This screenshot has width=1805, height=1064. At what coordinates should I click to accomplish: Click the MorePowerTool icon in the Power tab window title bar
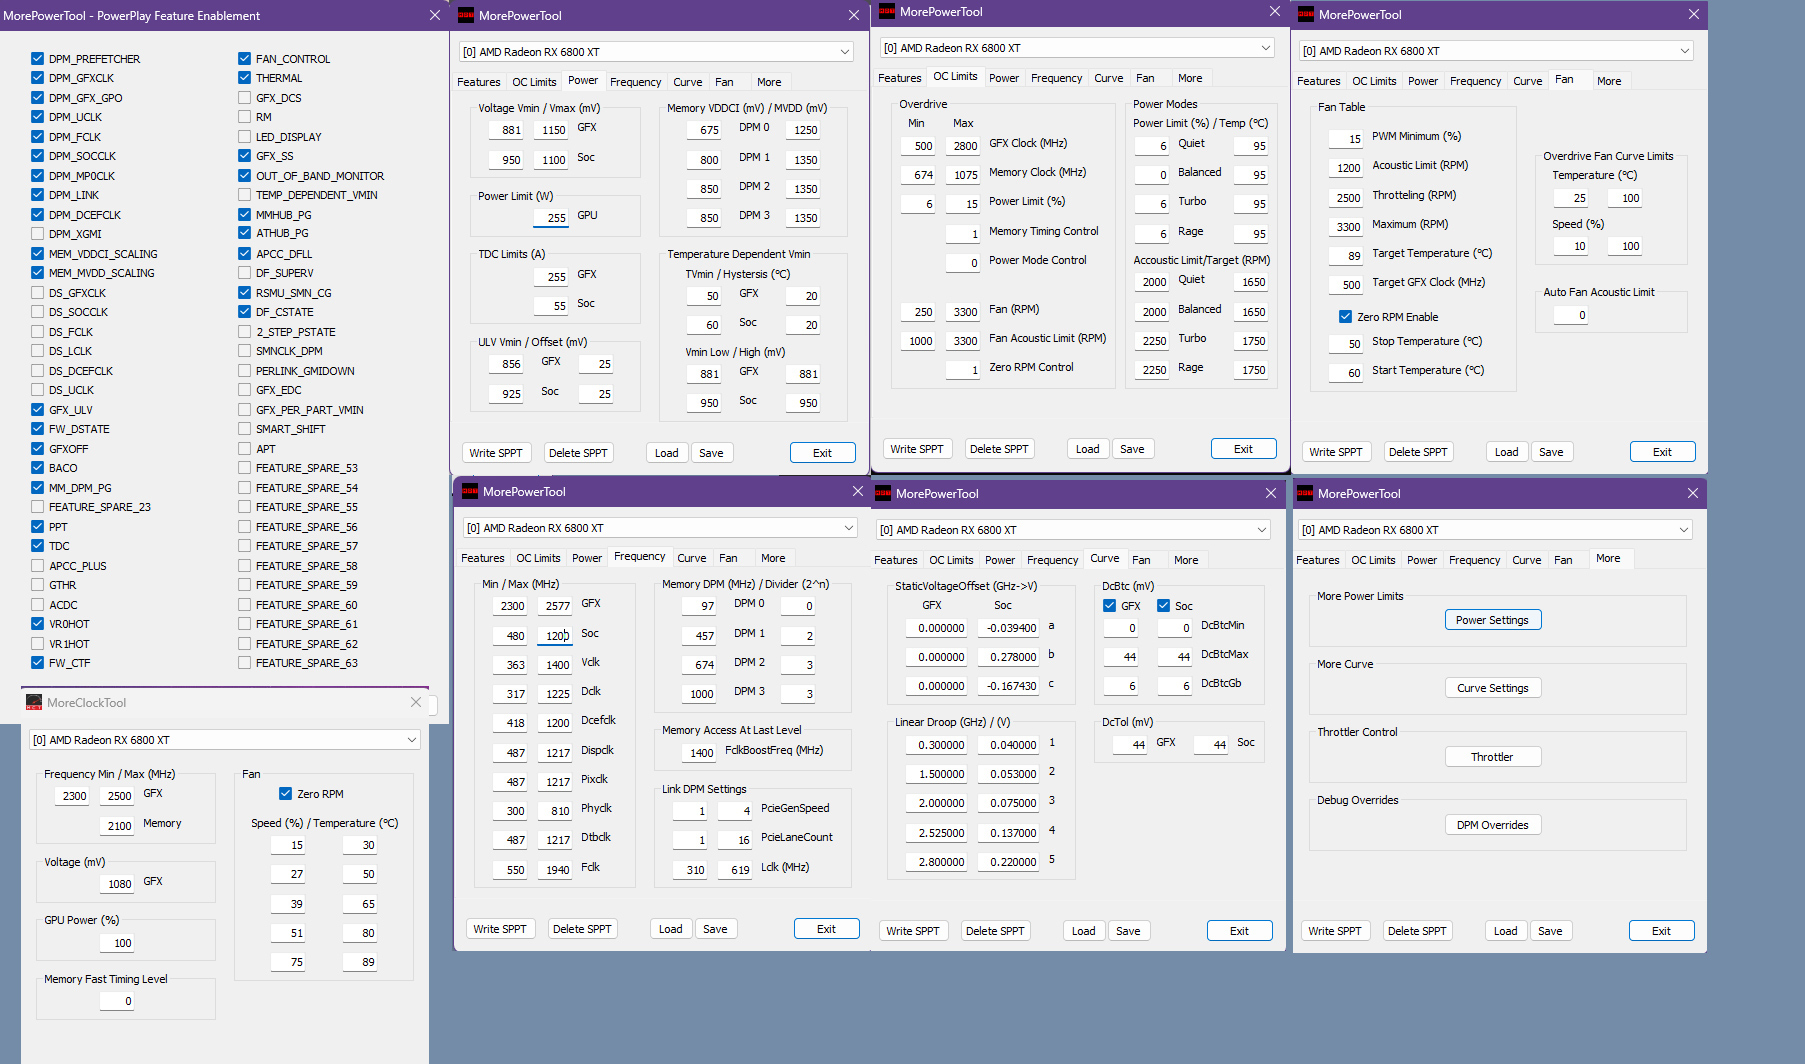(466, 15)
